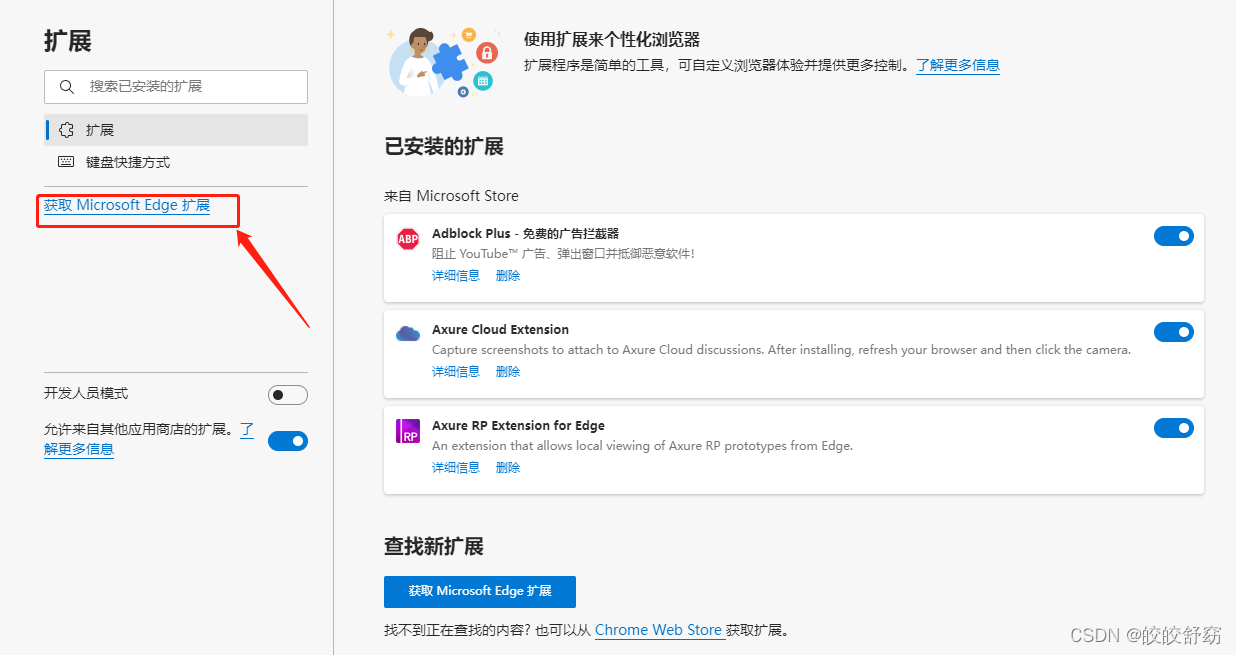The width and height of the screenshot is (1236, 655).
Task: Click the Axure Cloud Extension cloud icon
Action: click(x=408, y=334)
